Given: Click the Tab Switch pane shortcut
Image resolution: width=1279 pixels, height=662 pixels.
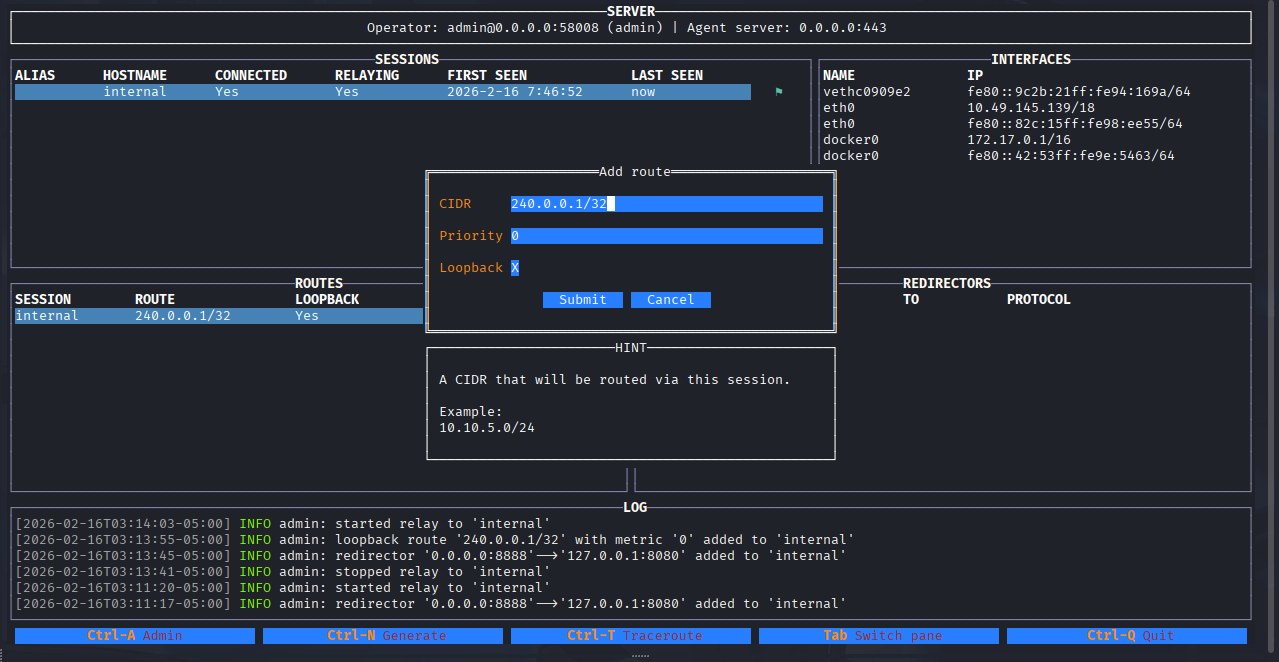Looking at the screenshot, I should pyautogui.click(x=879, y=636).
